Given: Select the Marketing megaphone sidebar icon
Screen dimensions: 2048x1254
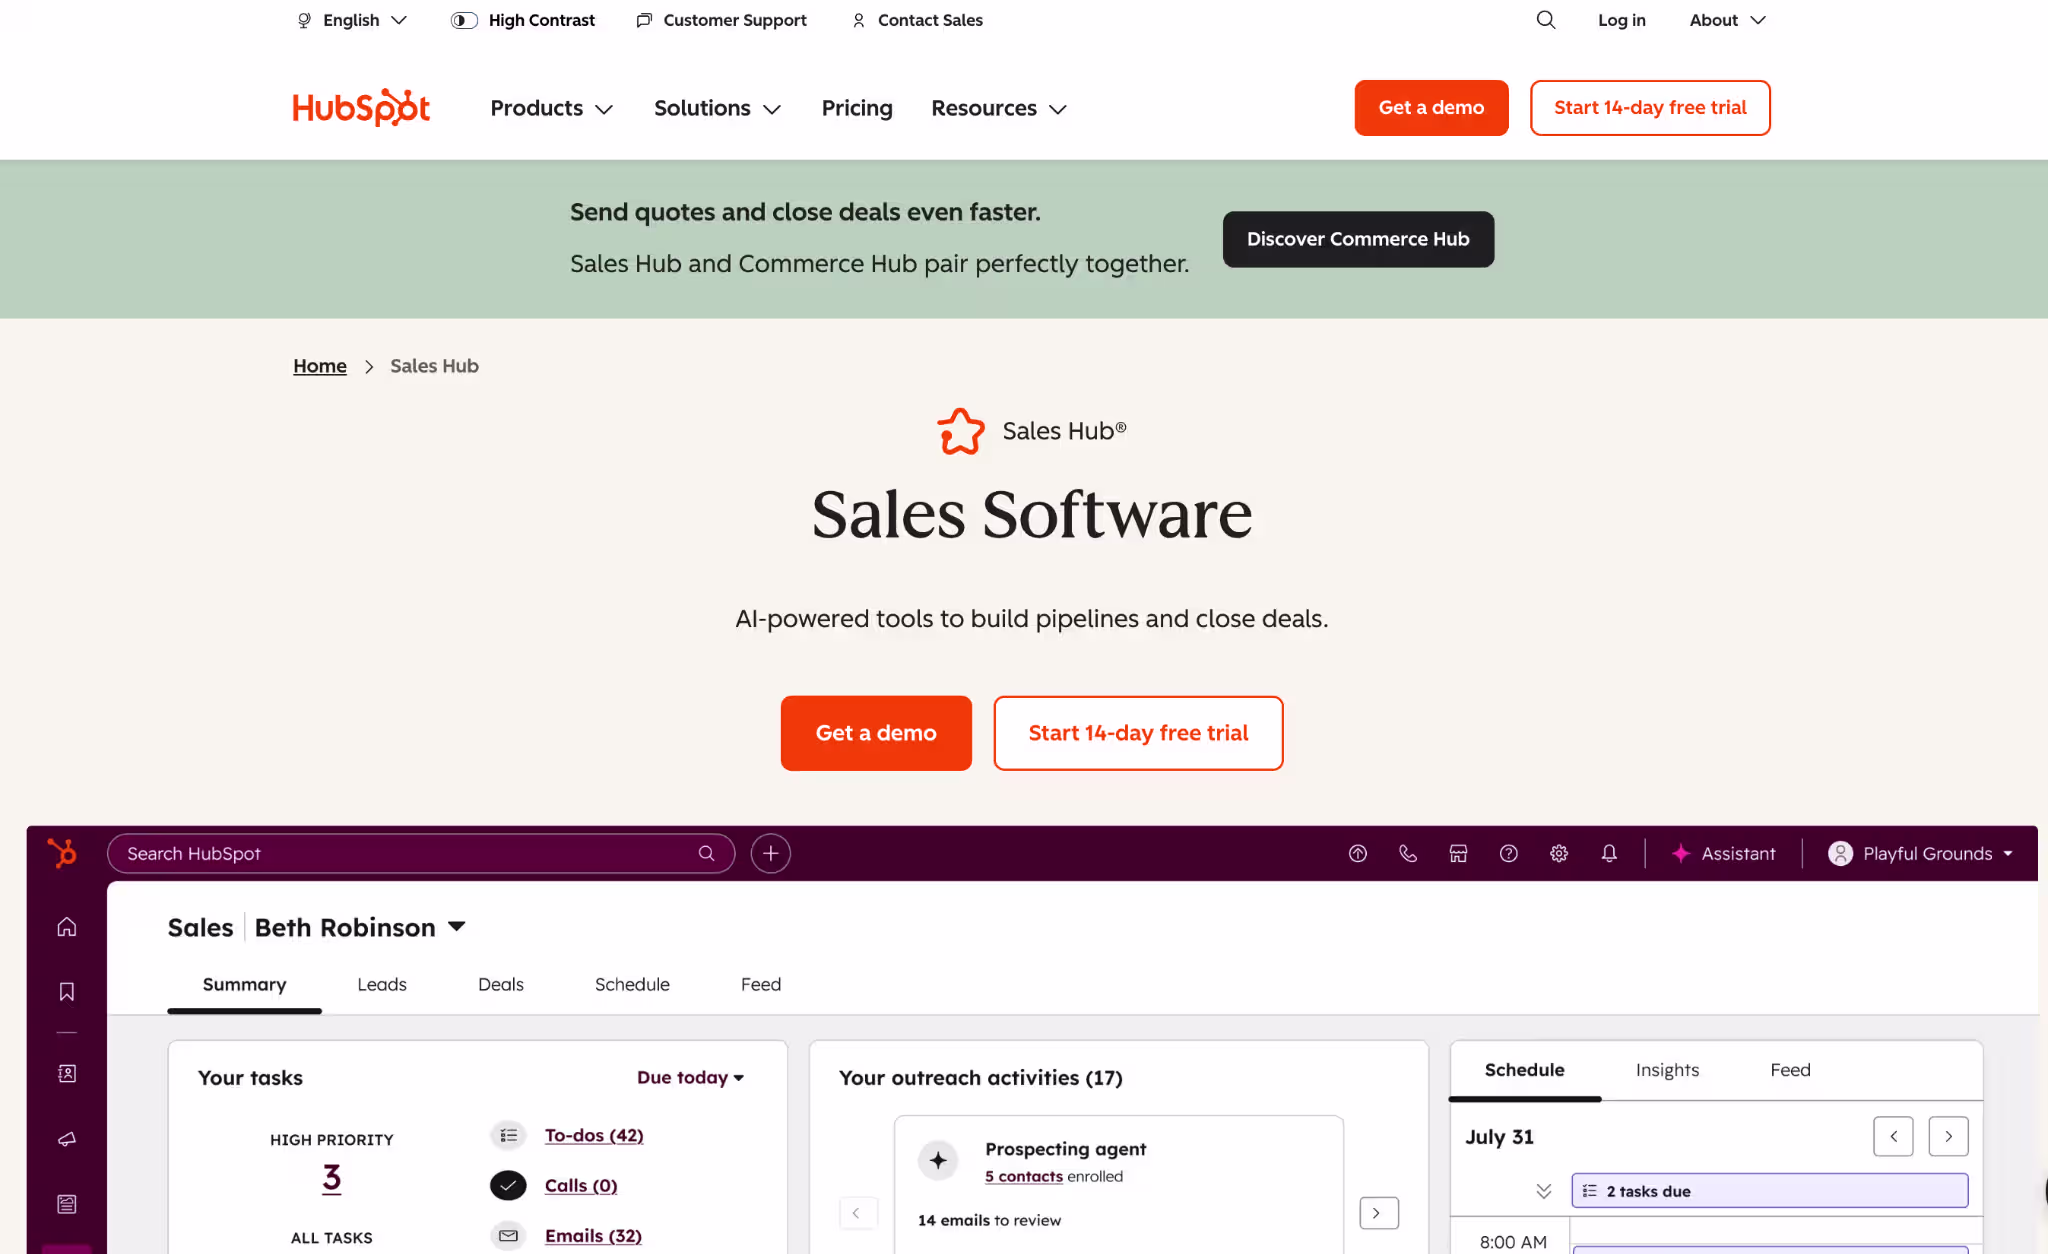Looking at the screenshot, I should [x=66, y=1138].
